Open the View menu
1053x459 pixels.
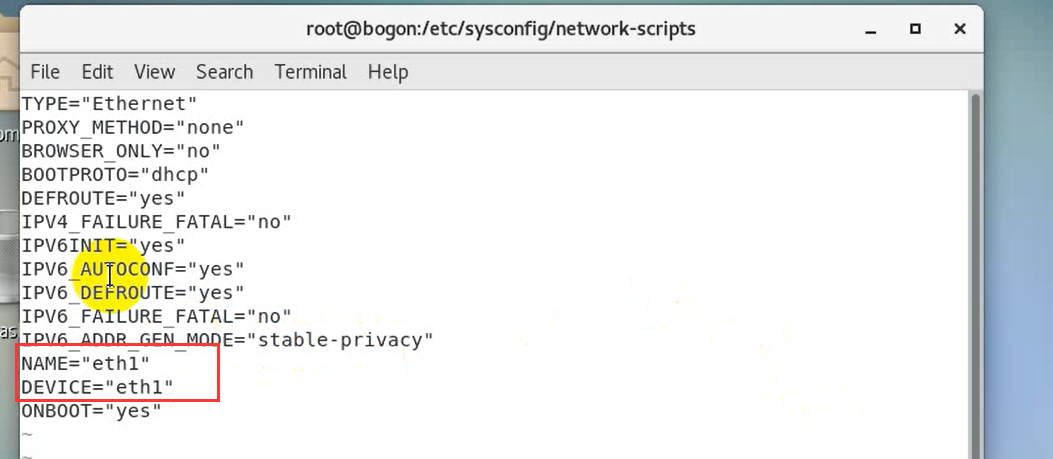click(154, 72)
